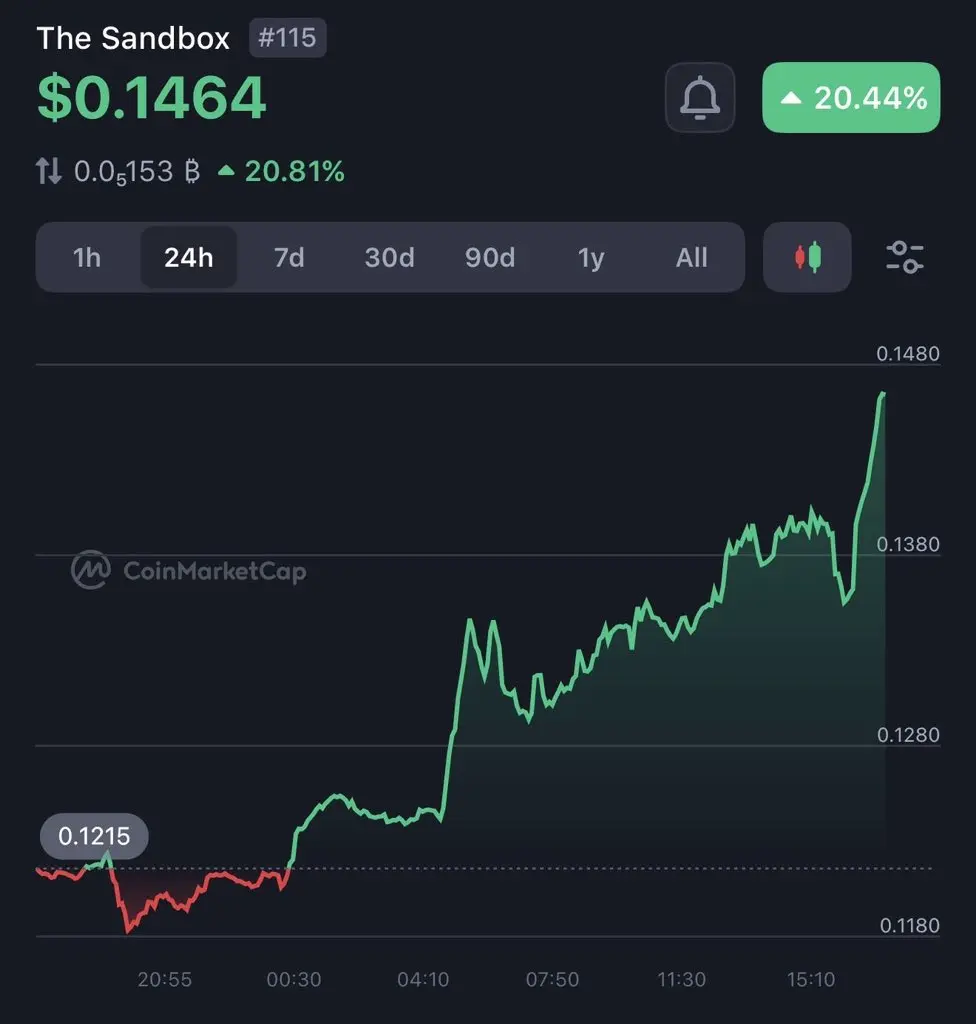Image resolution: width=976 pixels, height=1024 pixels.
Task: Tap the price alert bell icon
Action: 700,97
